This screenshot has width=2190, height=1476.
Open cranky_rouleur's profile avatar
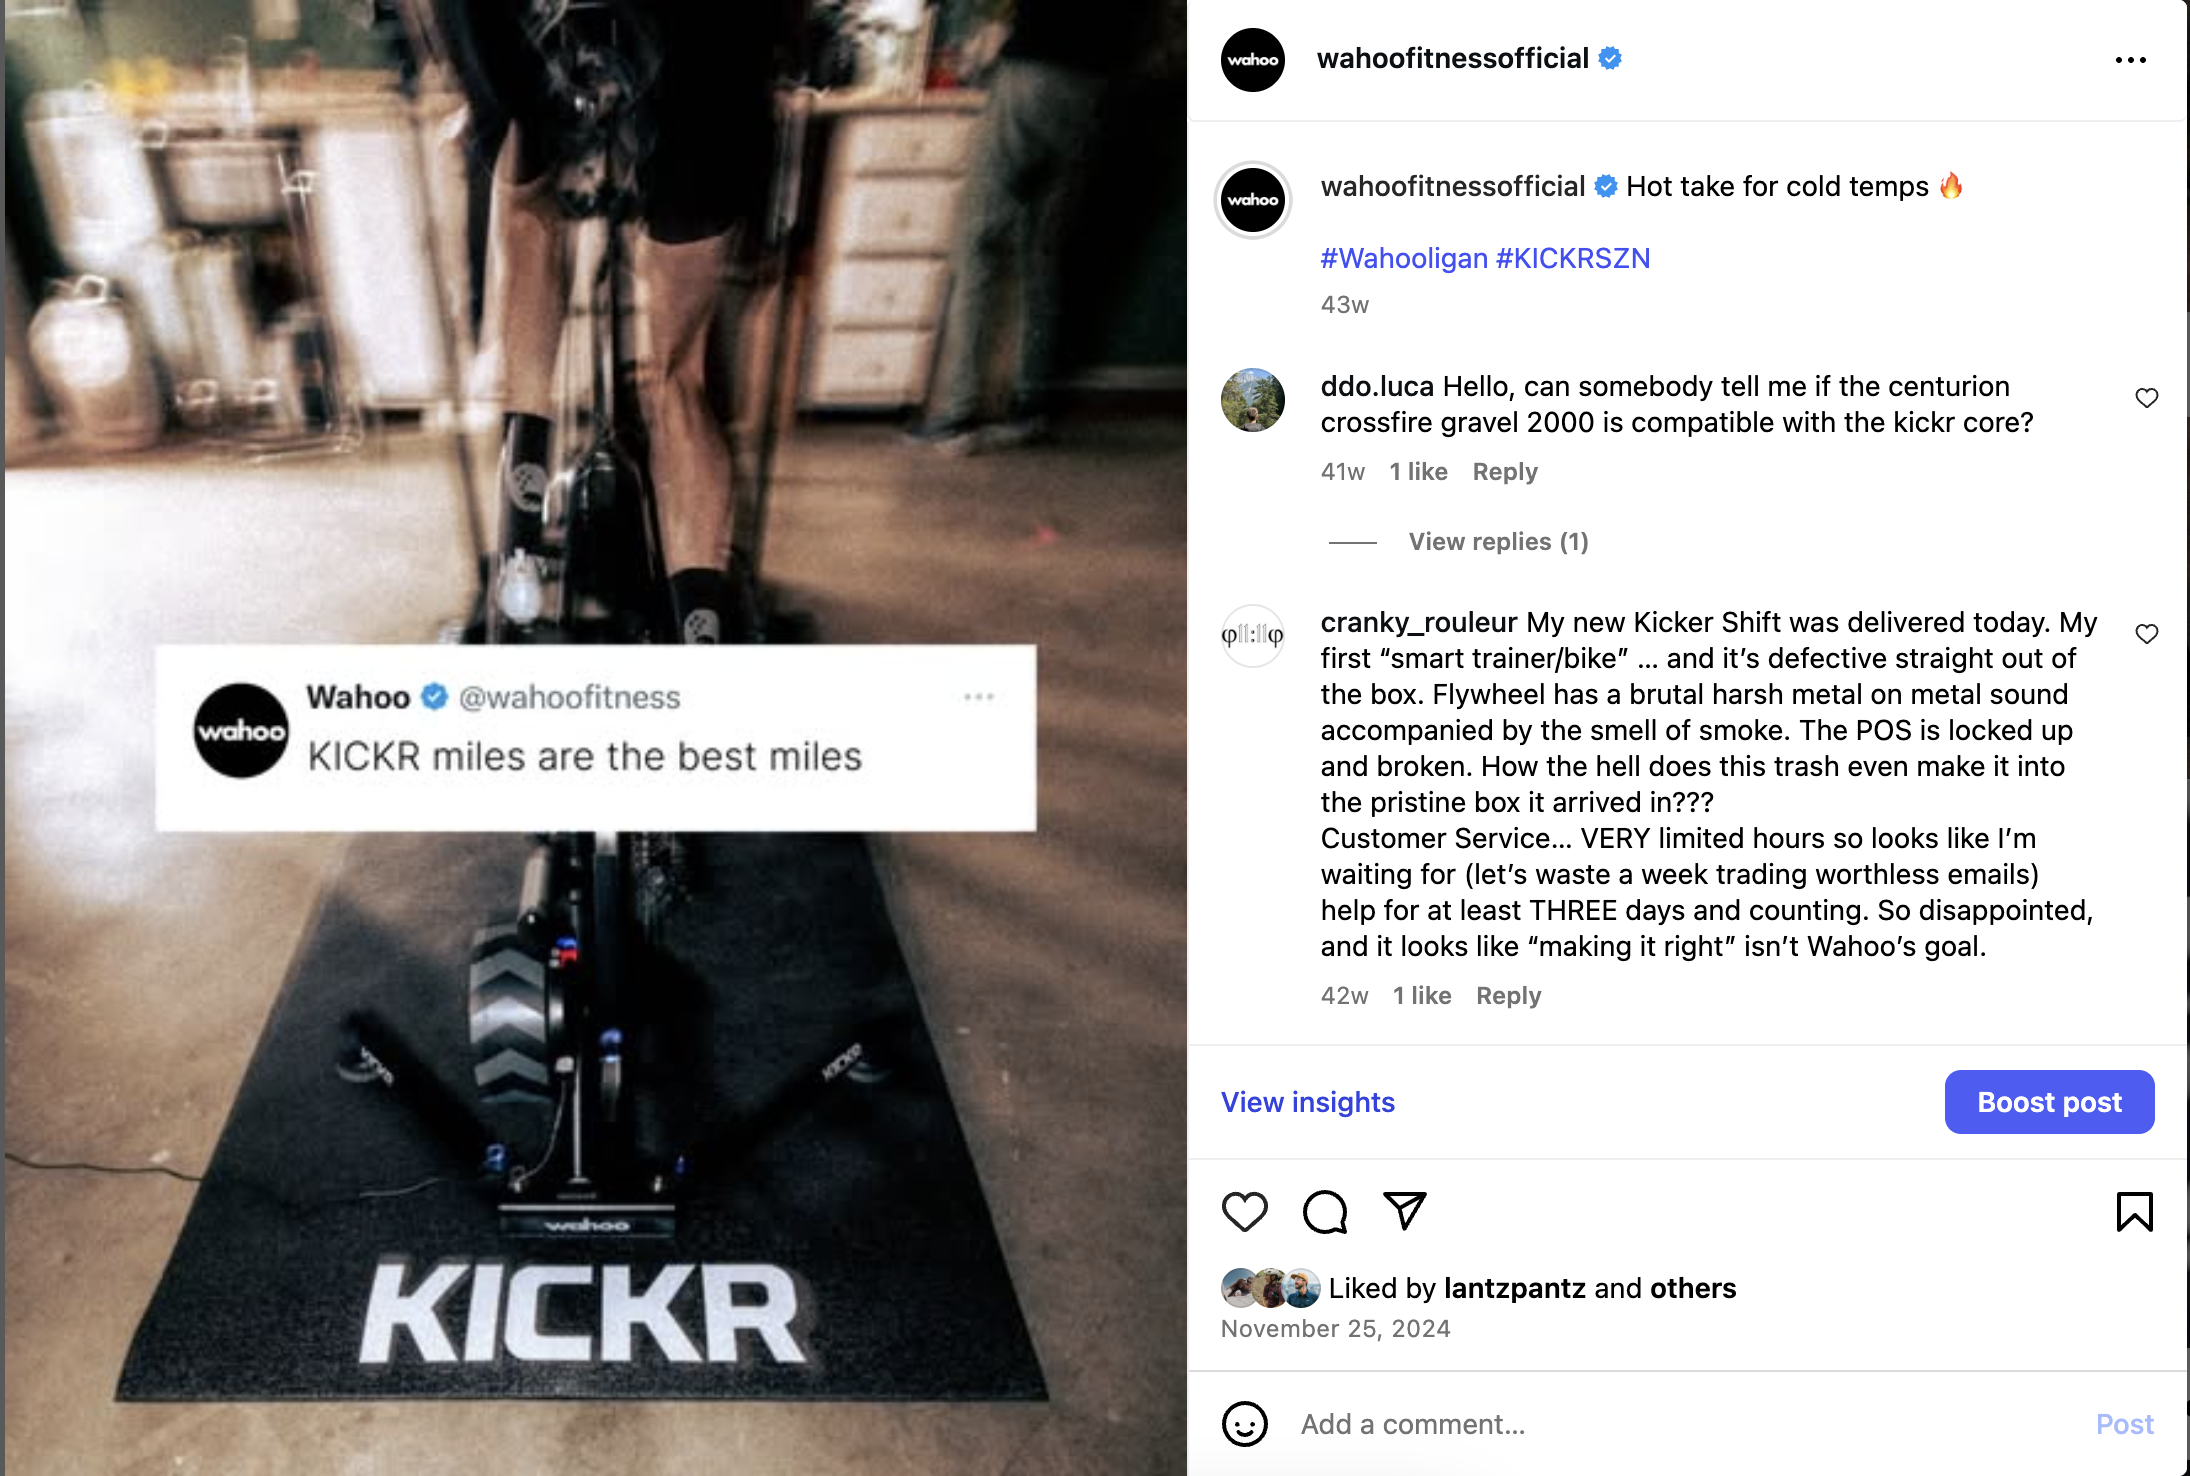(x=1253, y=636)
